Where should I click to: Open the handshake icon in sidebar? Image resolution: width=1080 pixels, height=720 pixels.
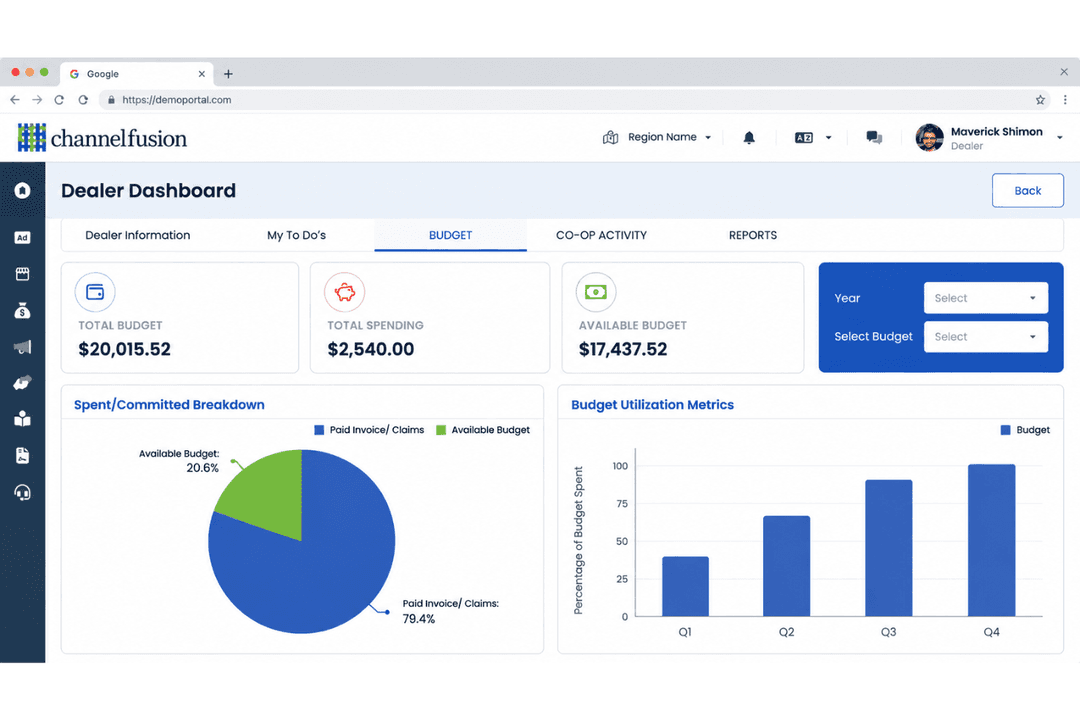tap(22, 383)
